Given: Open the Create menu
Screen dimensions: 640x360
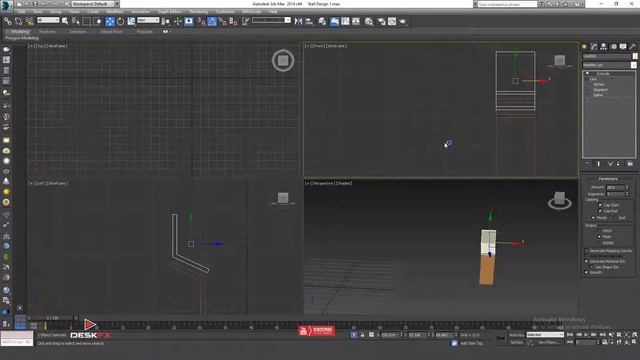Looking at the screenshot, I should coord(93,12).
